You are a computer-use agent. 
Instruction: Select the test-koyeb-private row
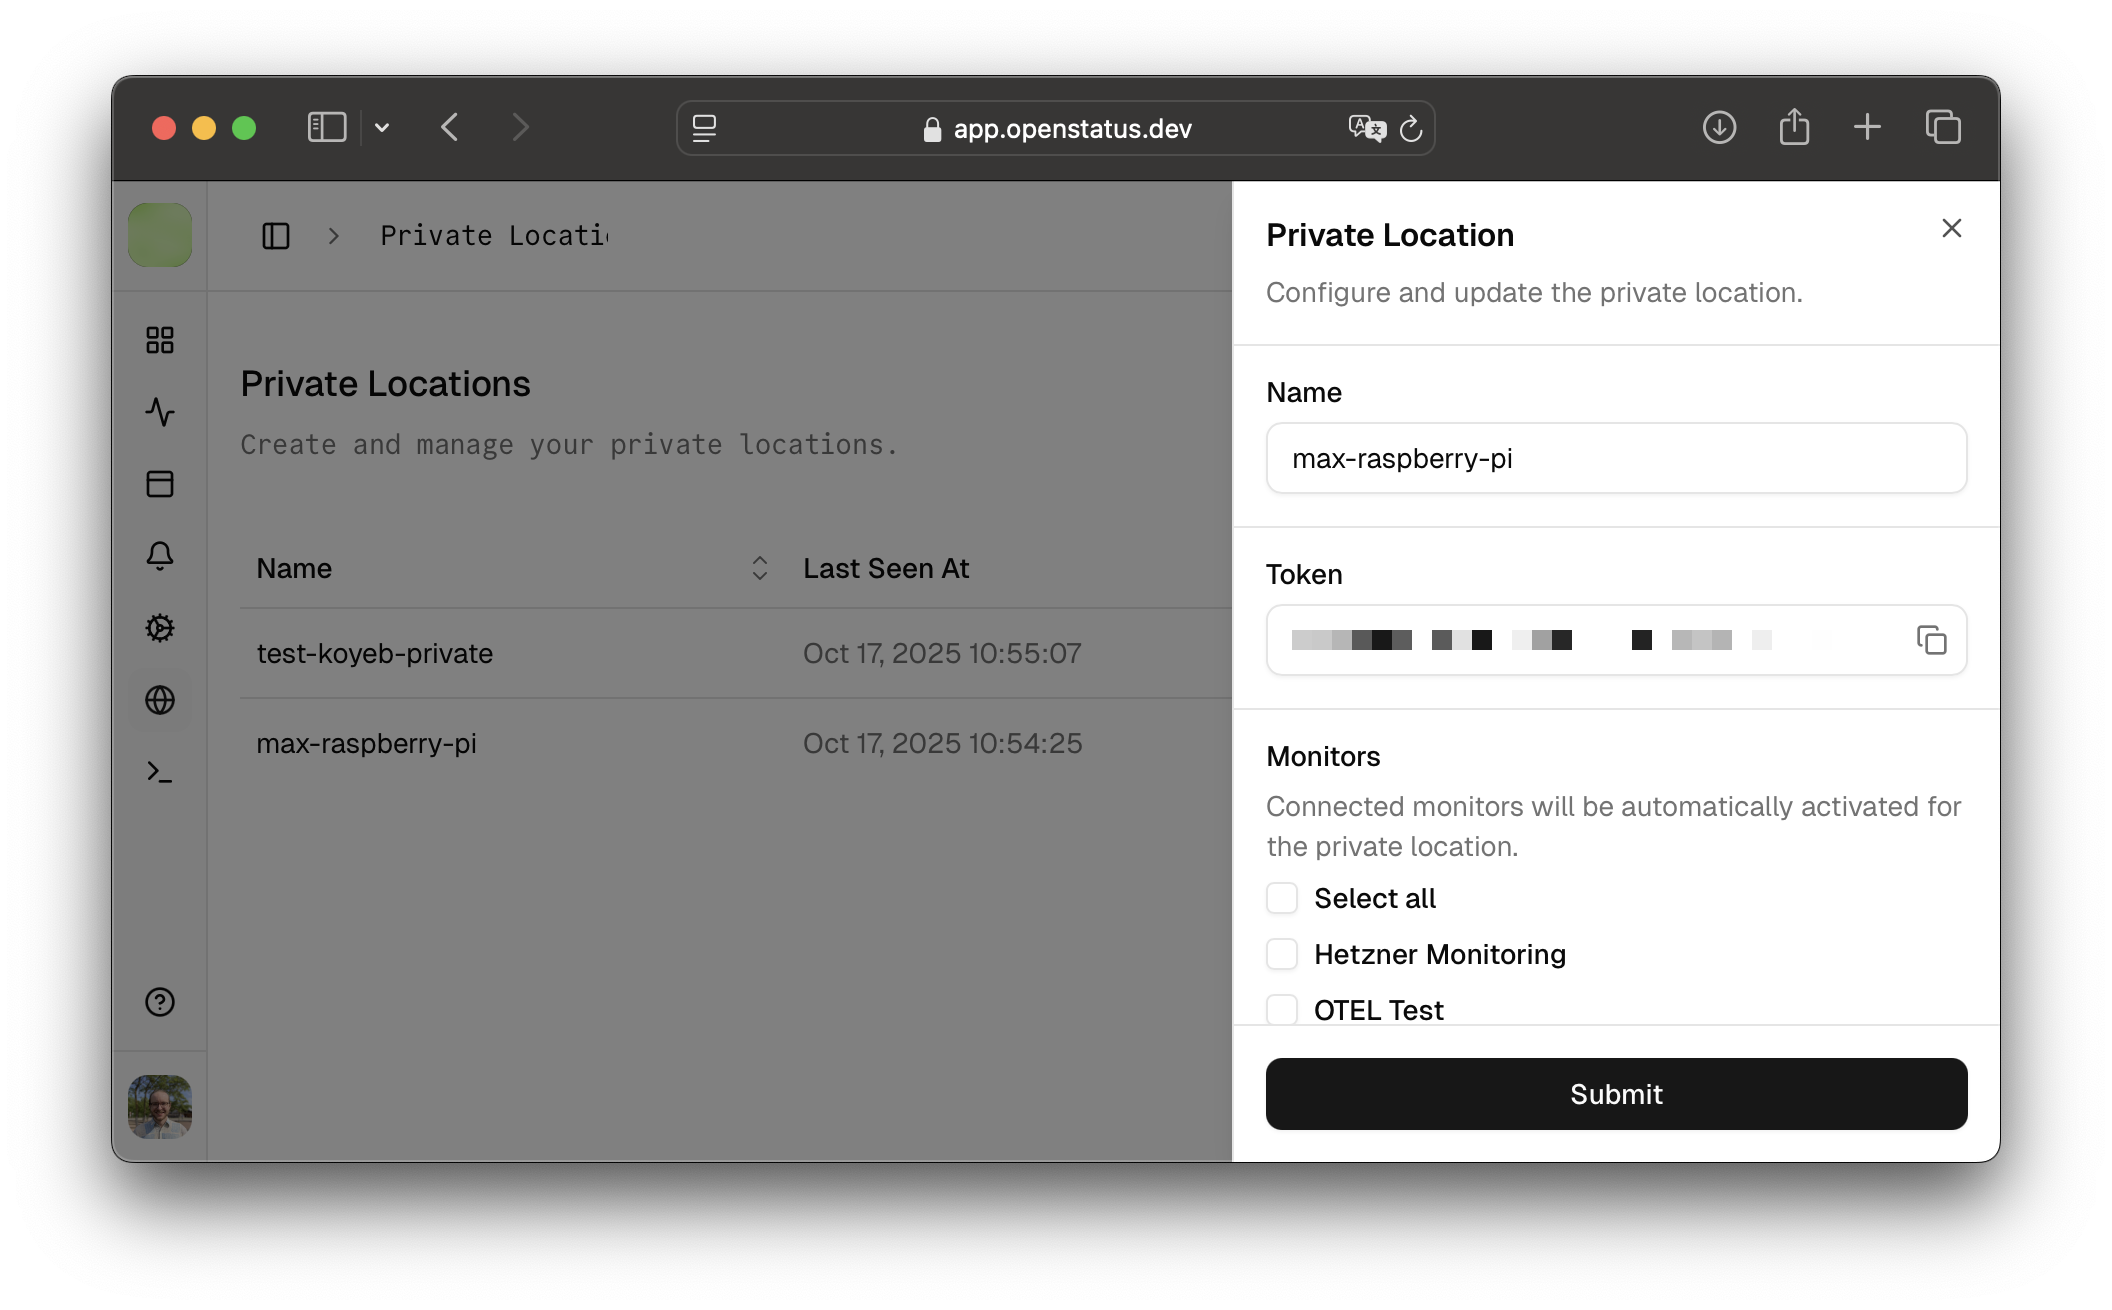click(x=375, y=653)
